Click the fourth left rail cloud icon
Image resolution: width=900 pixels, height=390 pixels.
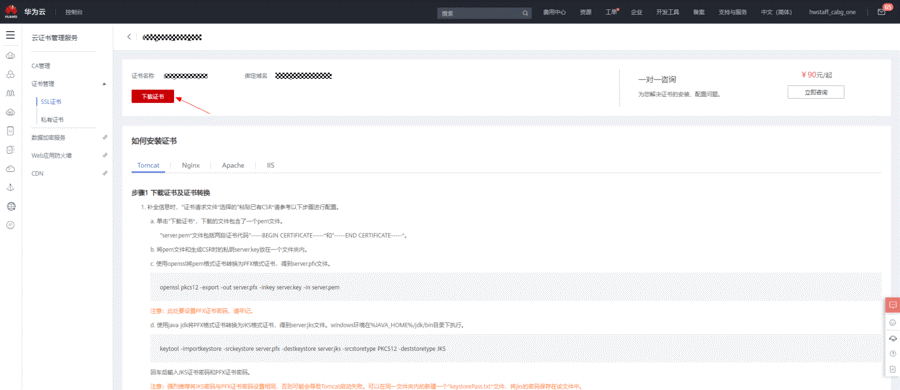point(10,112)
